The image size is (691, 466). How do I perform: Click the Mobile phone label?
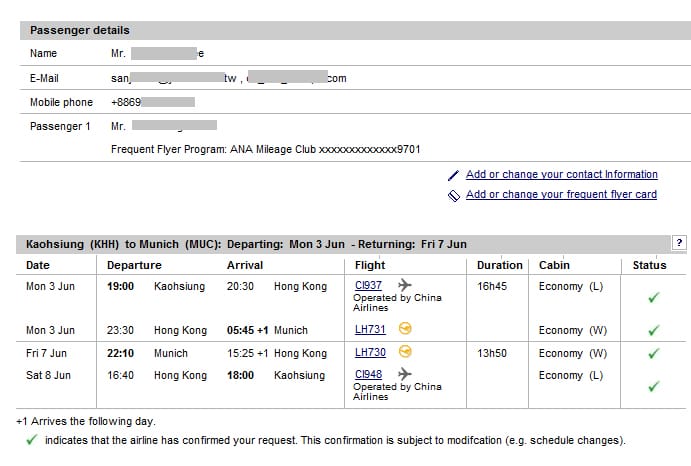pos(61,102)
